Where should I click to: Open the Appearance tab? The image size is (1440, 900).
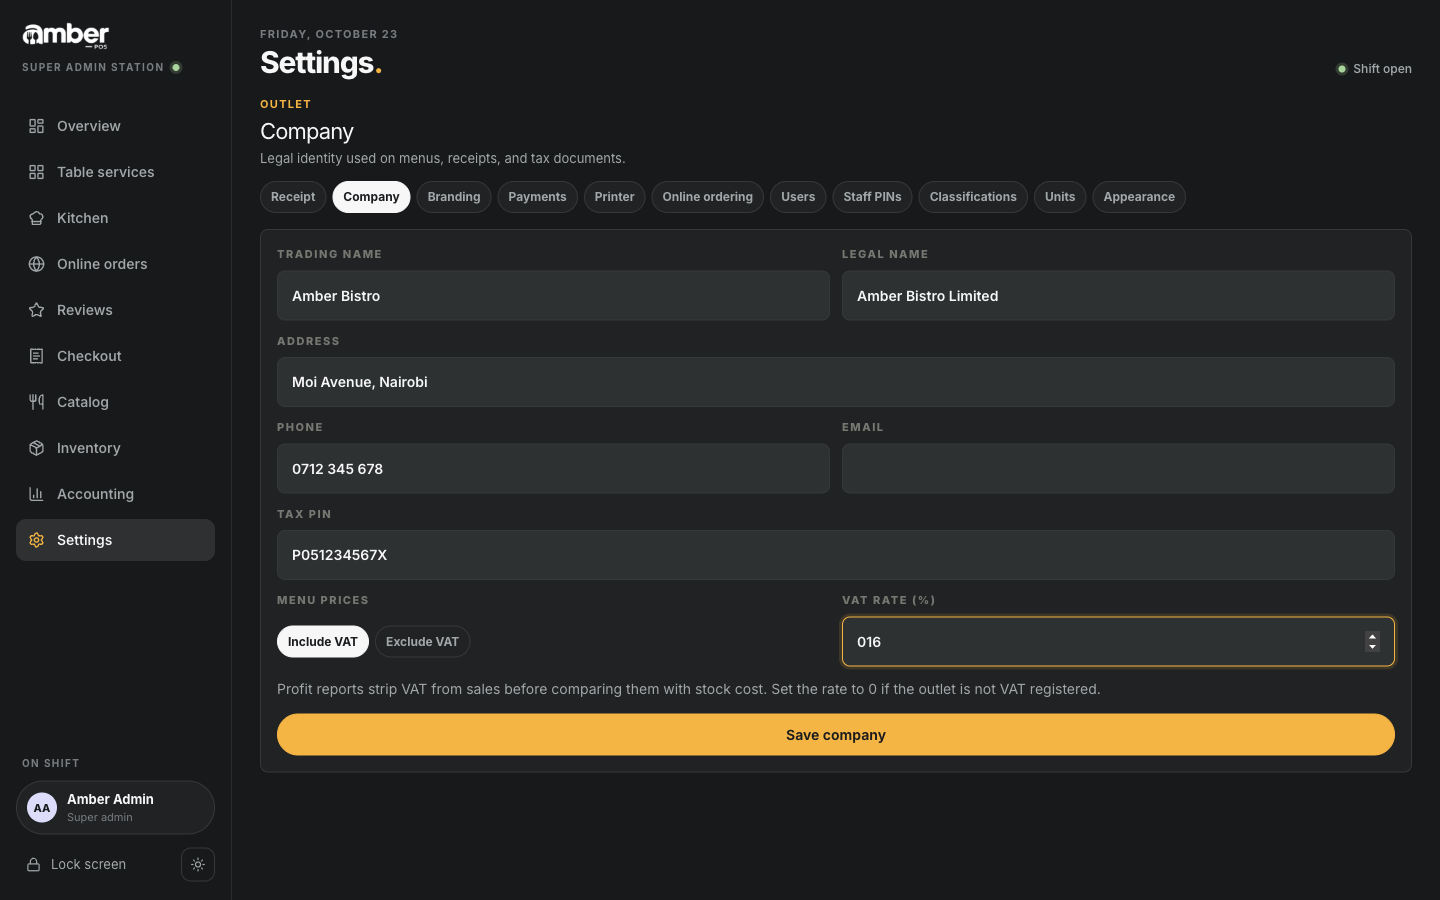coord(1139,197)
